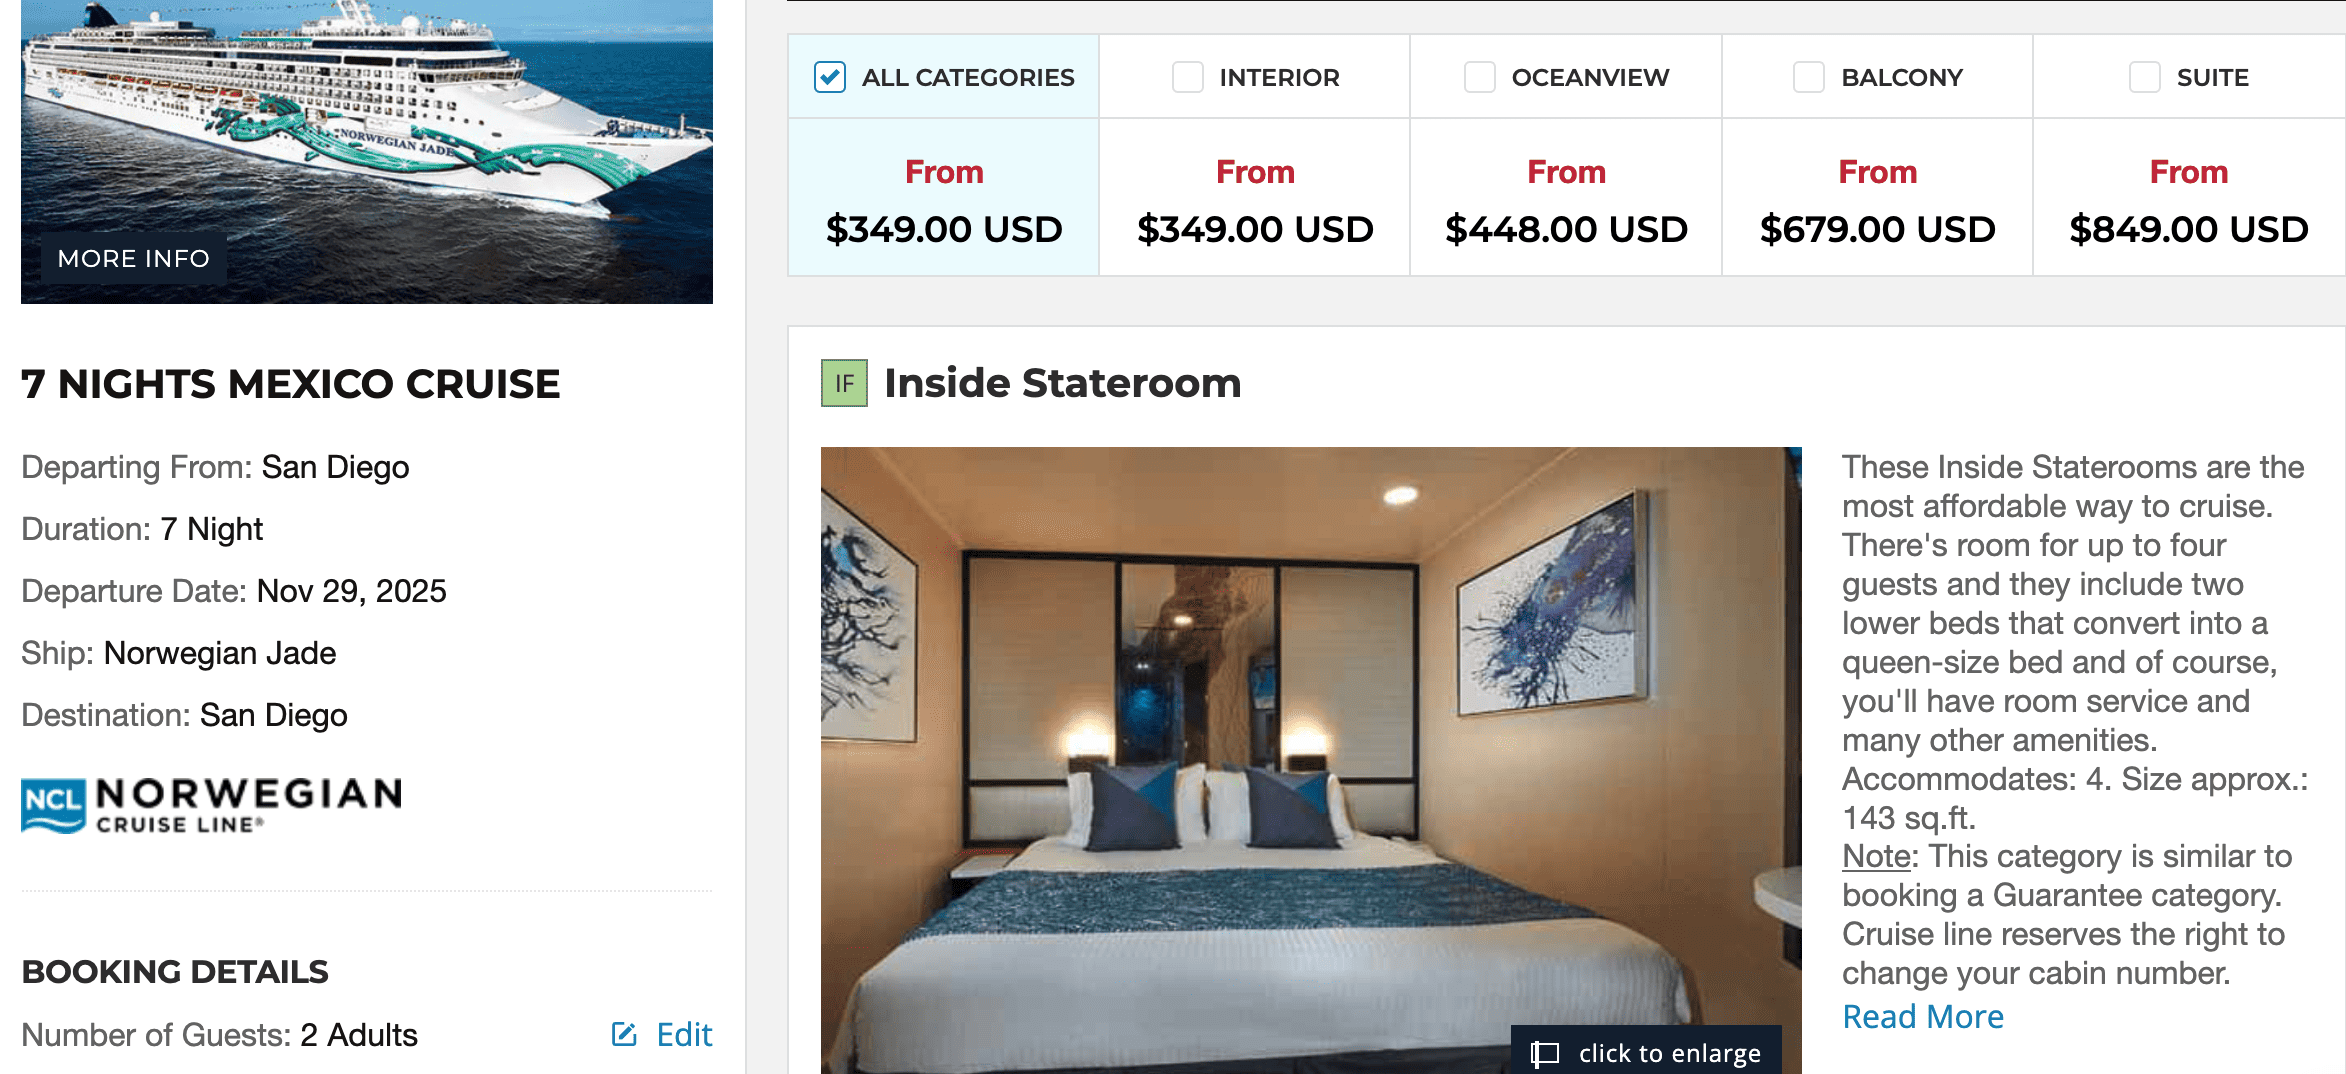This screenshot has width=2346, height=1074.
Task: Uncheck the All Categories checkbox
Action: [830, 77]
